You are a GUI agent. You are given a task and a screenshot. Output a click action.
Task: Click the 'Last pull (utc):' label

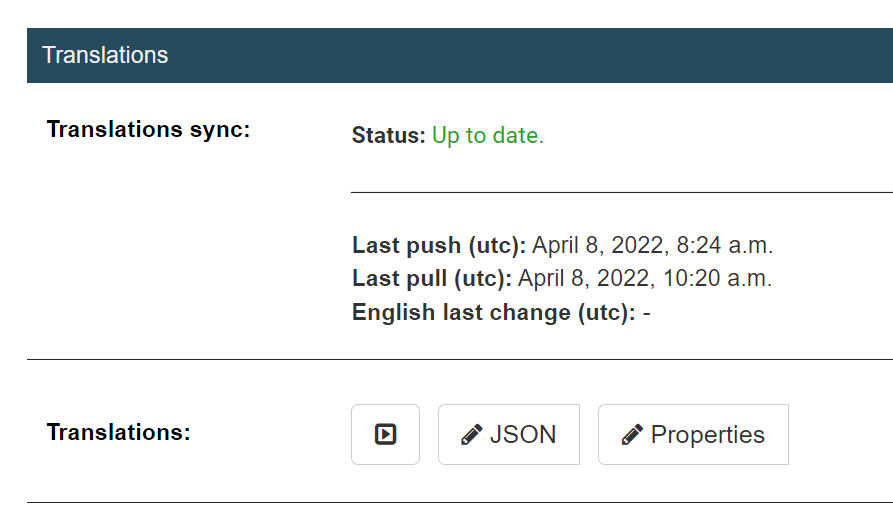[432, 278]
